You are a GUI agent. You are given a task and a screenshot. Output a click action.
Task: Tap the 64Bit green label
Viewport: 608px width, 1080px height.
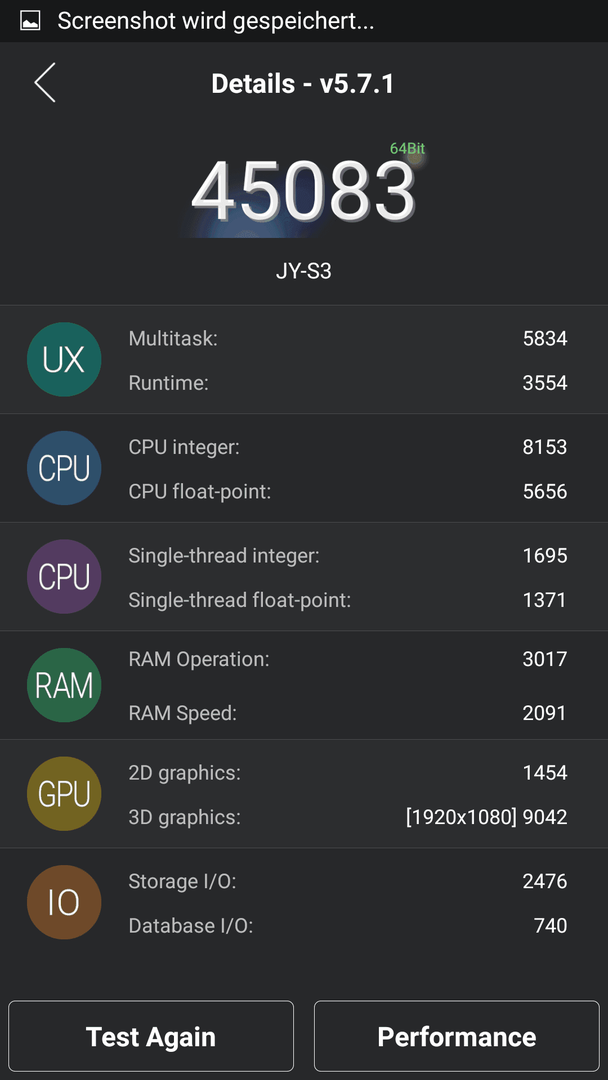[x=407, y=148]
